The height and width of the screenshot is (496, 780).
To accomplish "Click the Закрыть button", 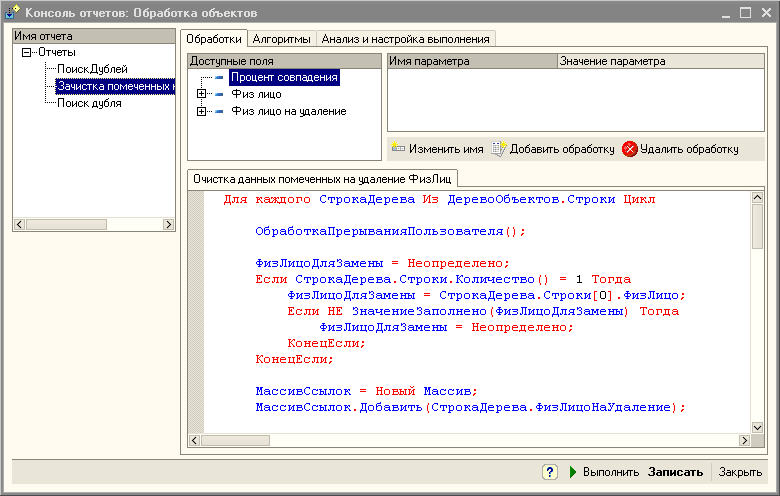I will [740, 472].
